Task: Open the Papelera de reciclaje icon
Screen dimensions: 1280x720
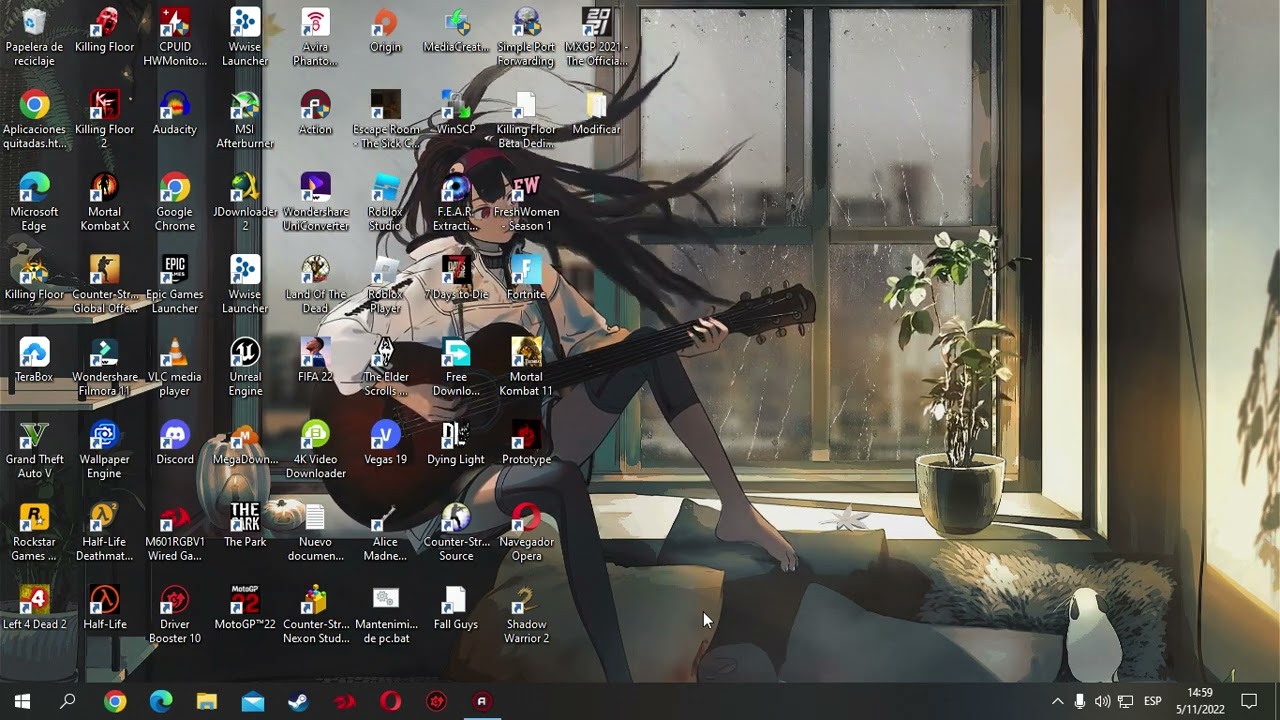Action: [34, 37]
